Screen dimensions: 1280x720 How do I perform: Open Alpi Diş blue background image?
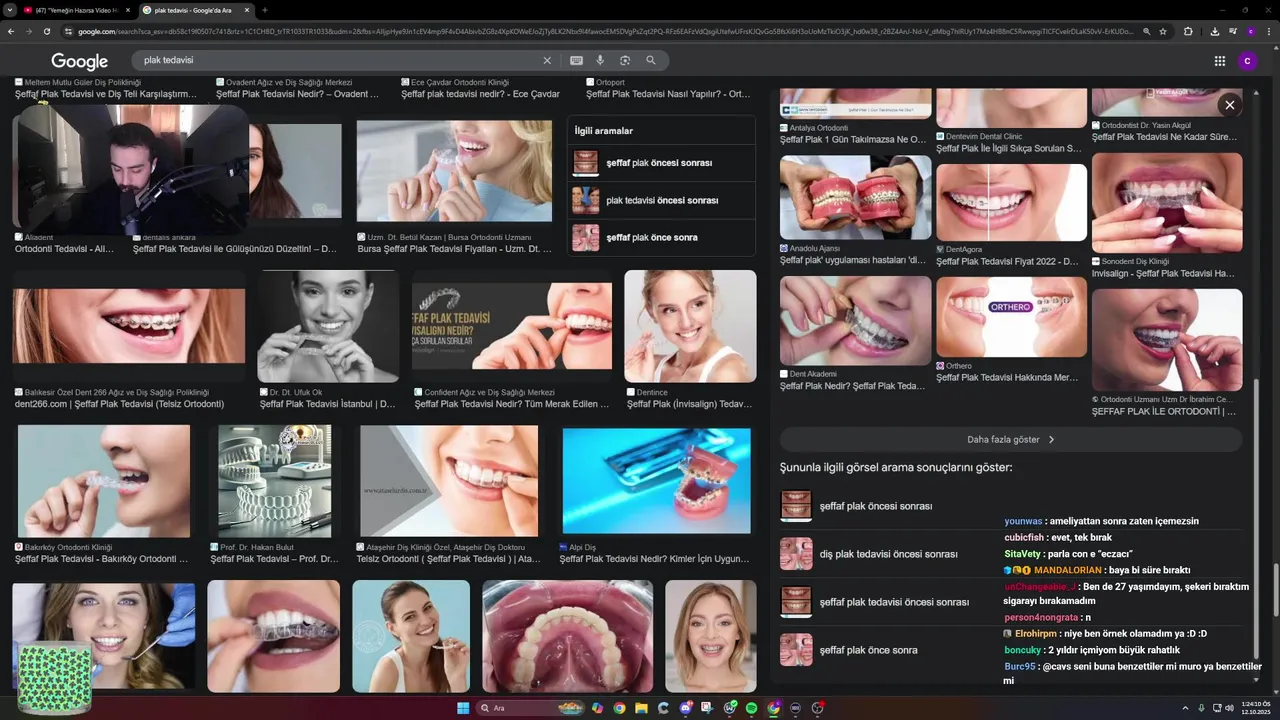click(656, 481)
